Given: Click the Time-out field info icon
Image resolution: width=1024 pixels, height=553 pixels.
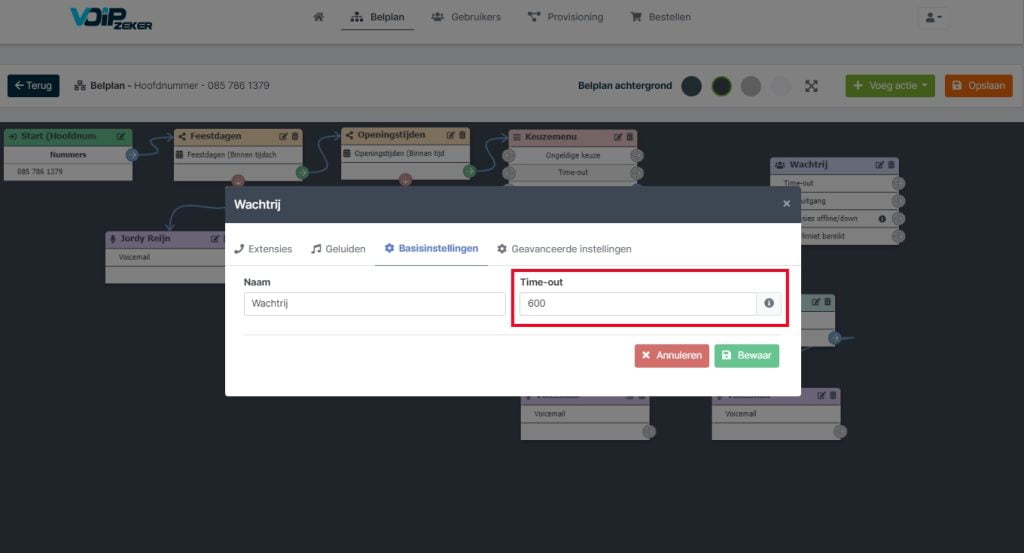Looking at the screenshot, I should point(769,304).
